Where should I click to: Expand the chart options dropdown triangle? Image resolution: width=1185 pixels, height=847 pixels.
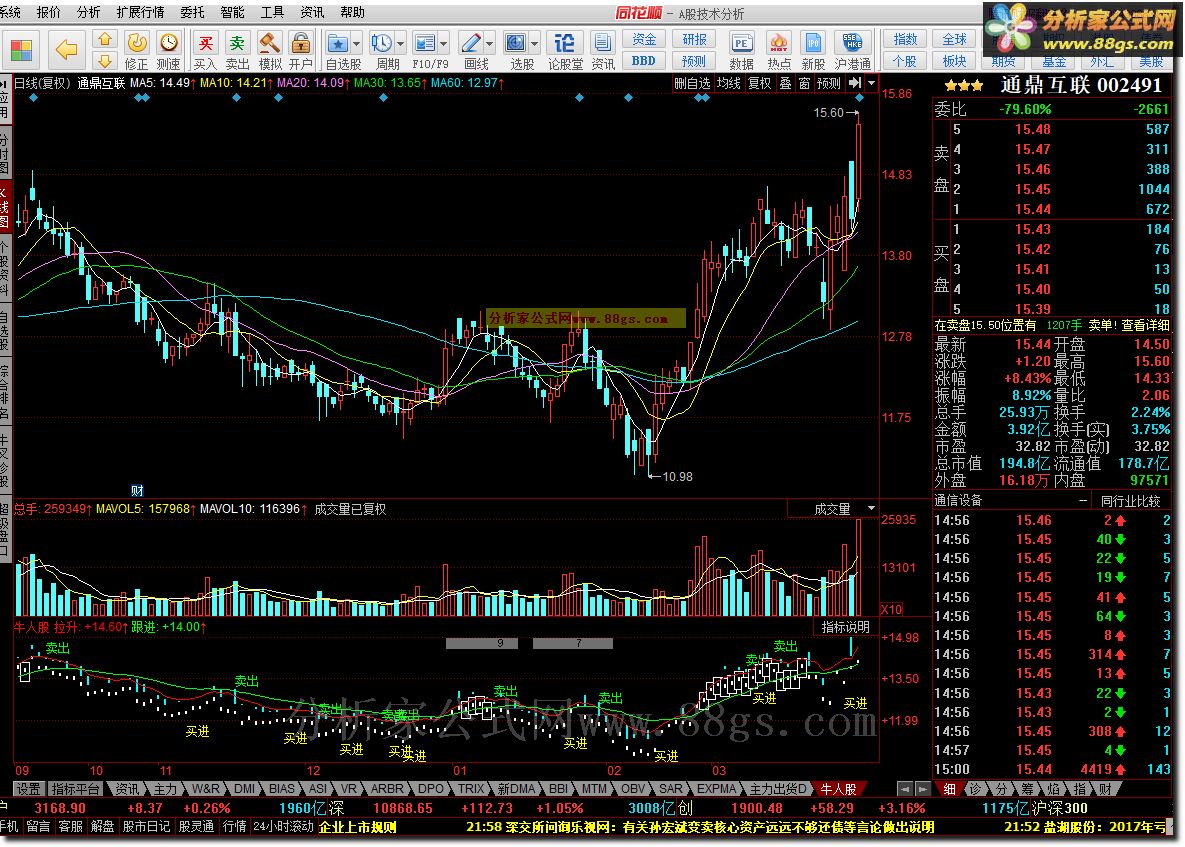(871, 83)
